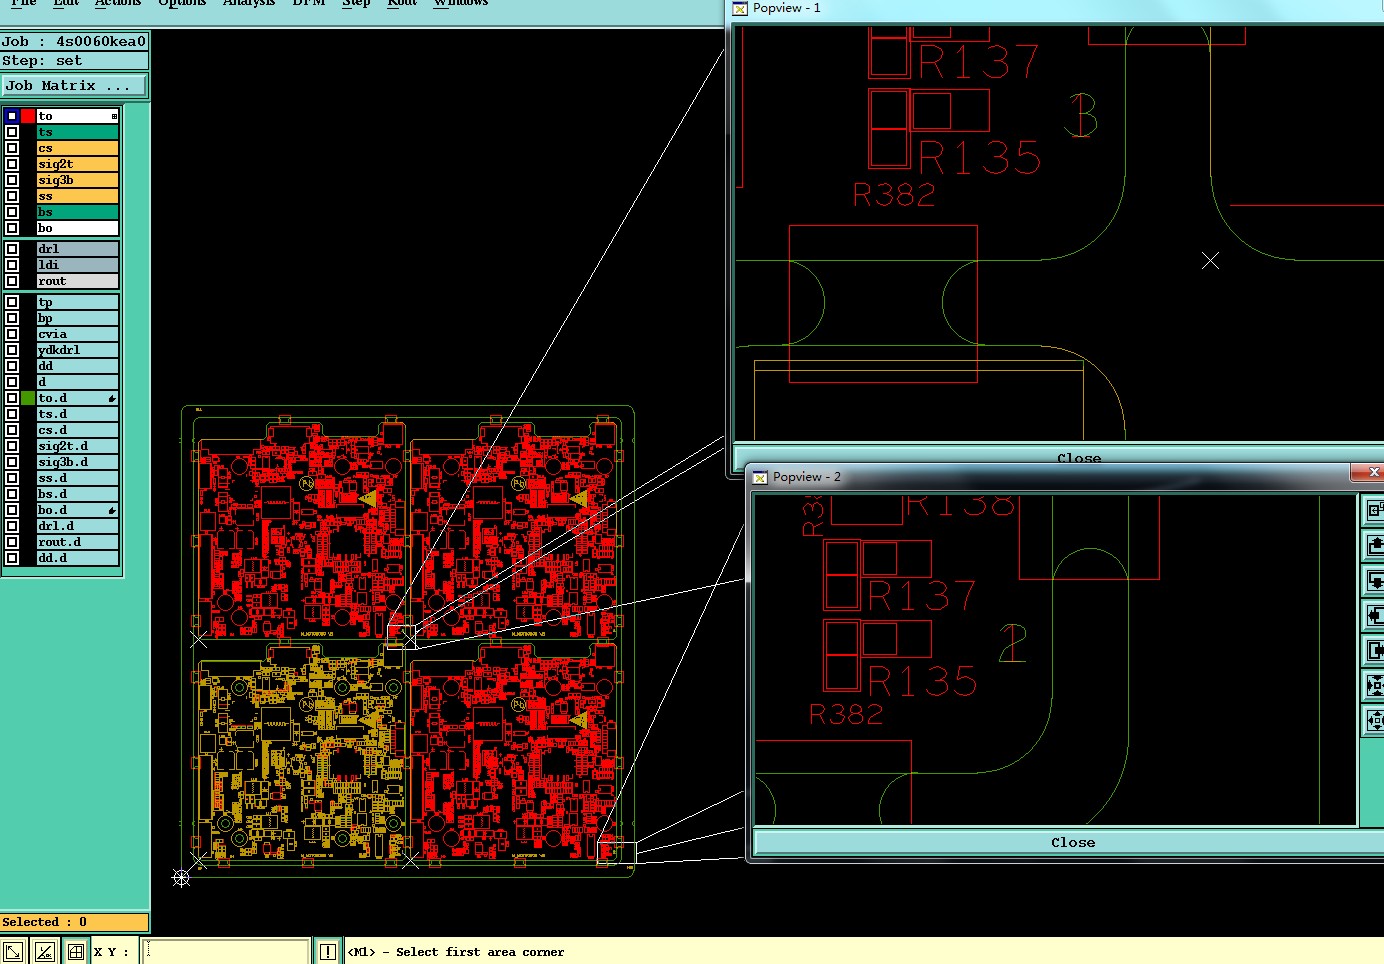Expand the small marker on the 'to' layer row
1384x964 pixels.
[114, 116]
